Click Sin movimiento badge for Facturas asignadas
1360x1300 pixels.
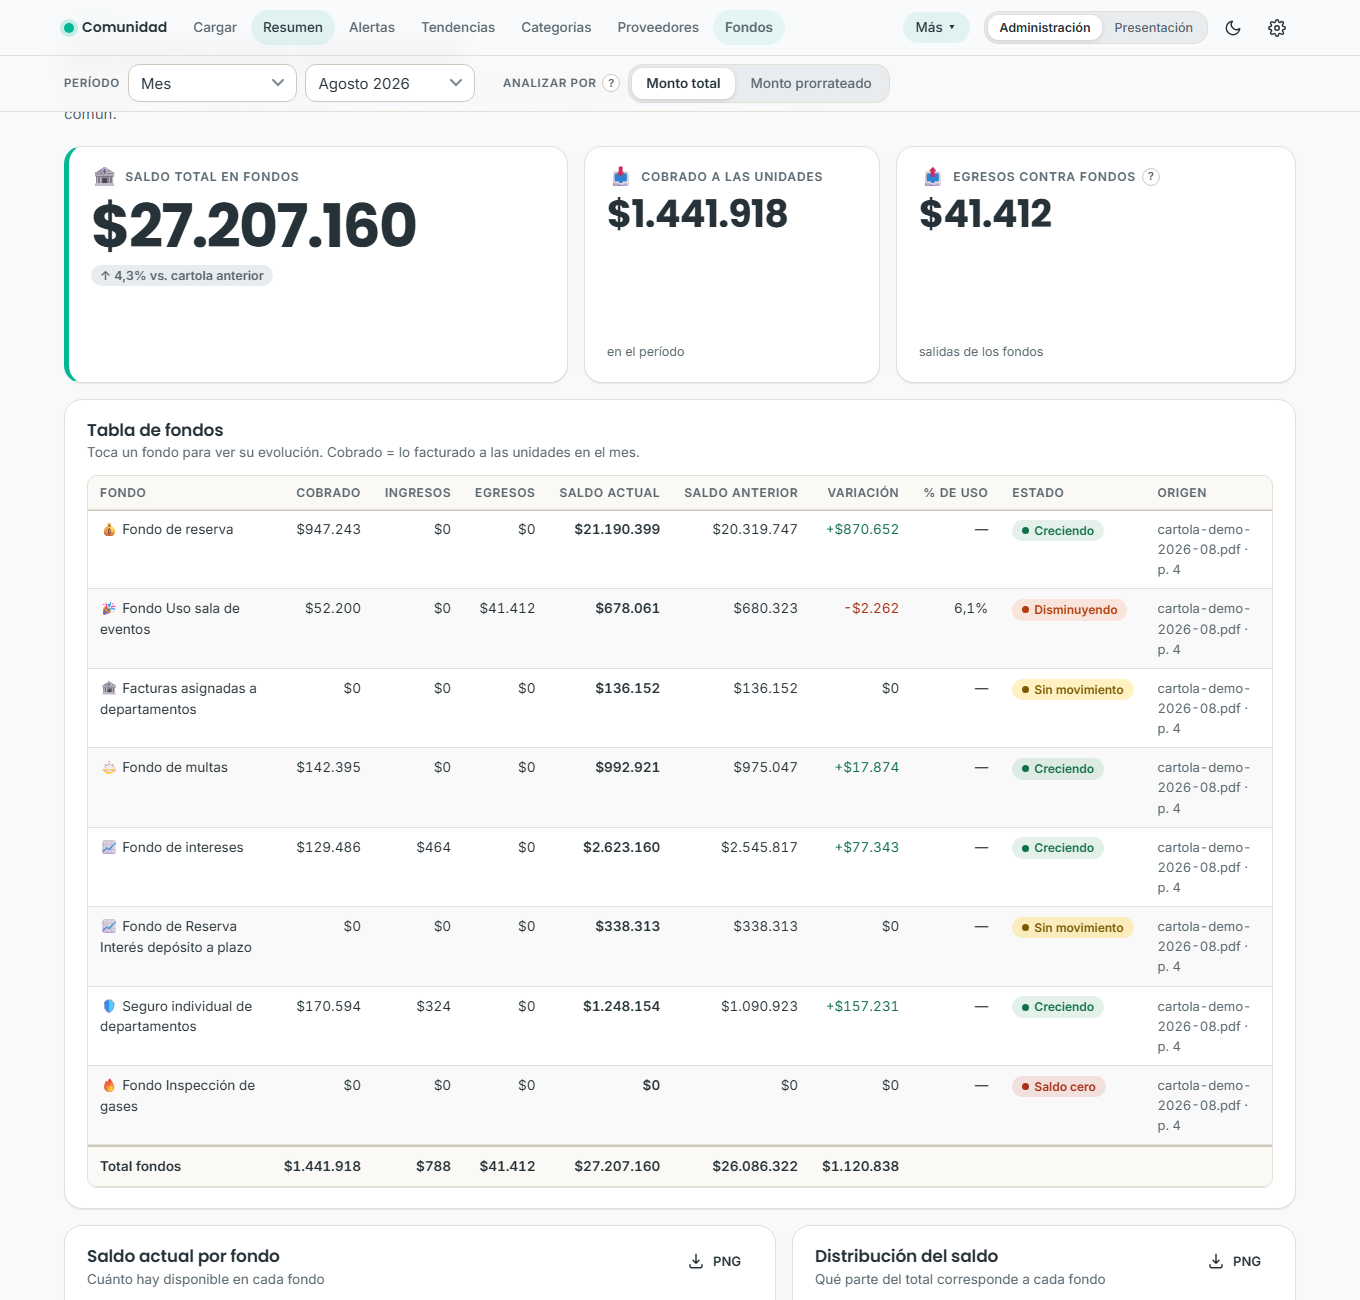point(1072,690)
